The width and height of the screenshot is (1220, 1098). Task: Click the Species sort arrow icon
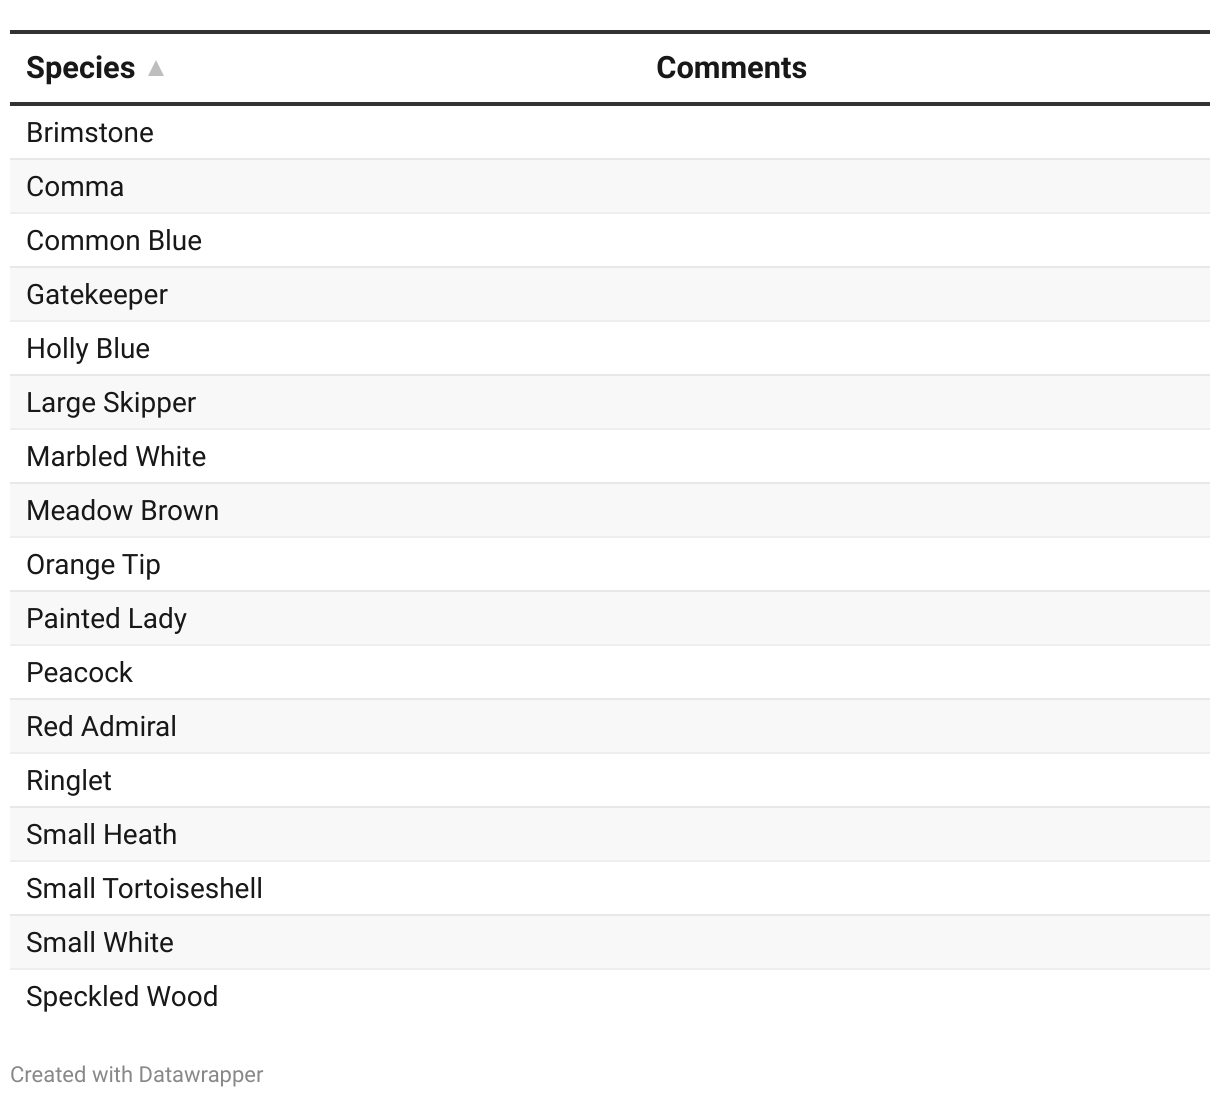tap(156, 68)
